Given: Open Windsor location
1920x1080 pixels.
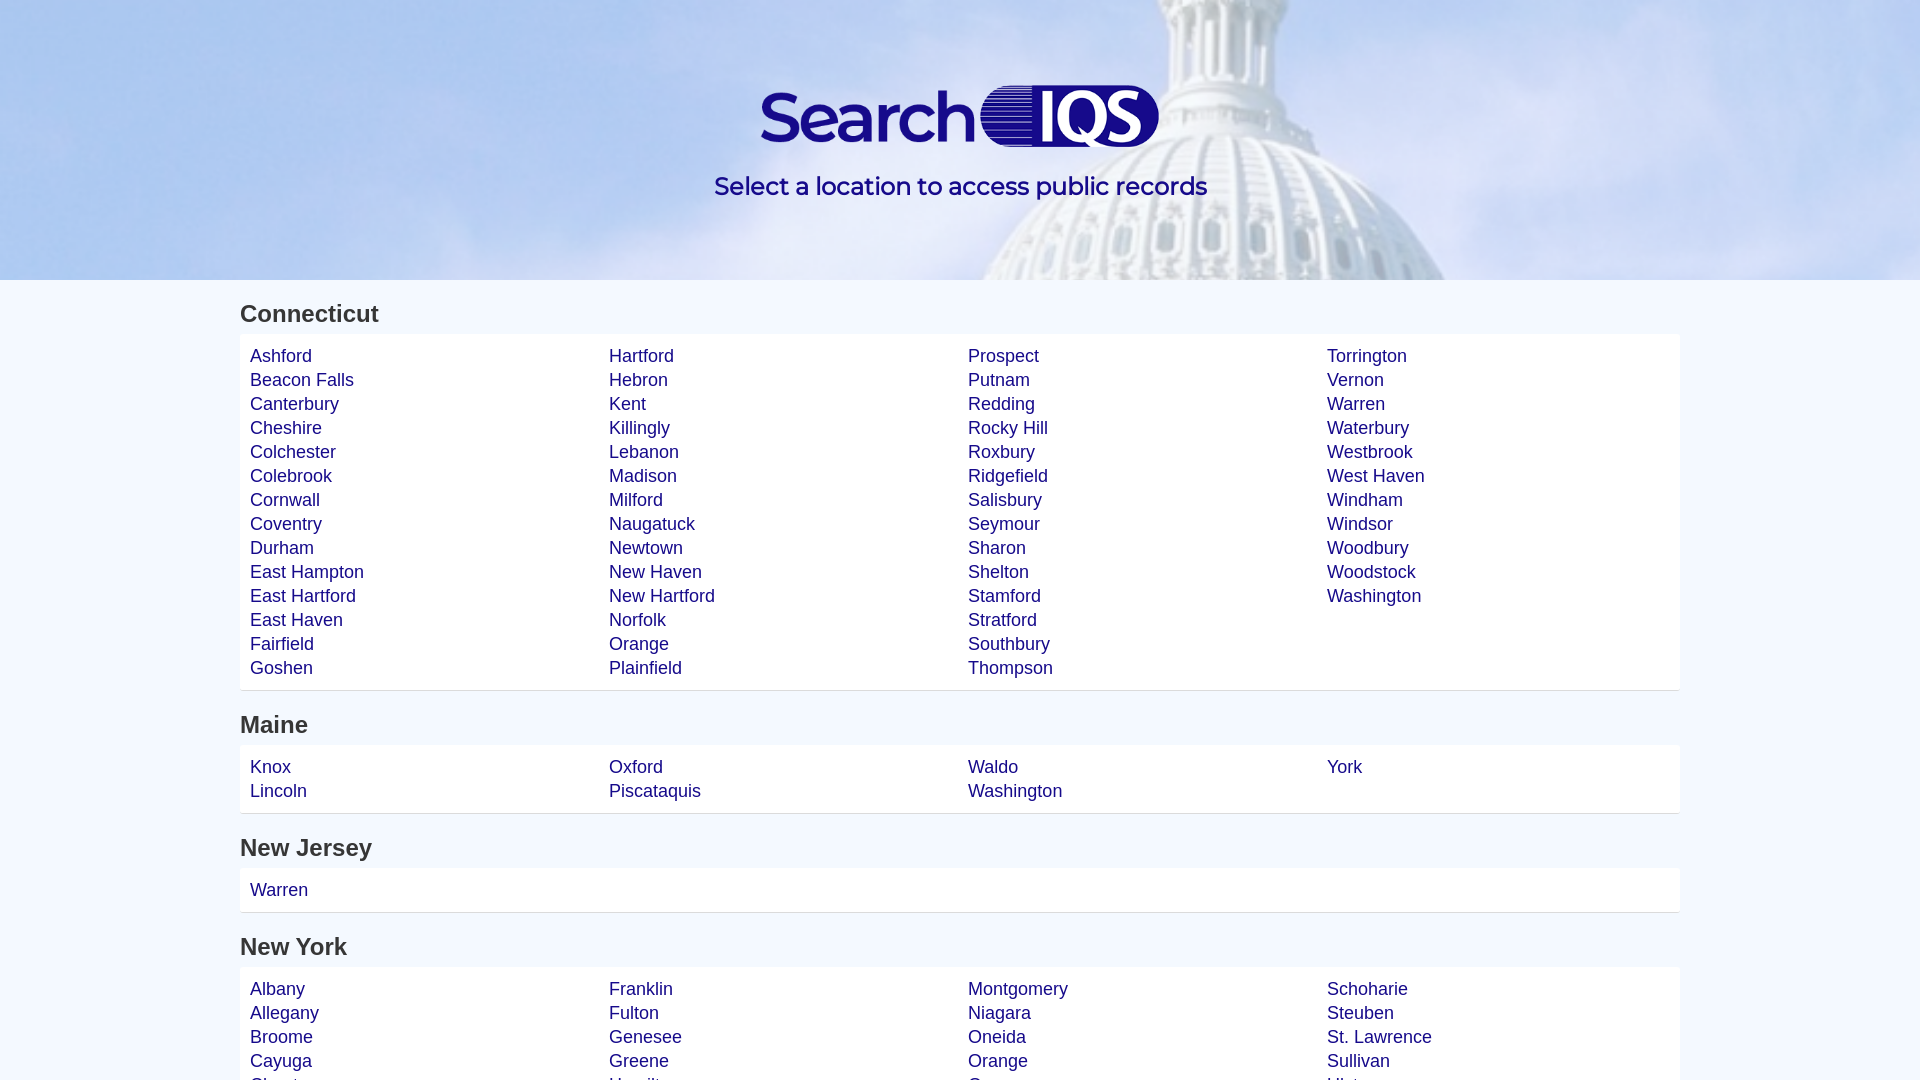Looking at the screenshot, I should pyautogui.click(x=1360, y=524).
